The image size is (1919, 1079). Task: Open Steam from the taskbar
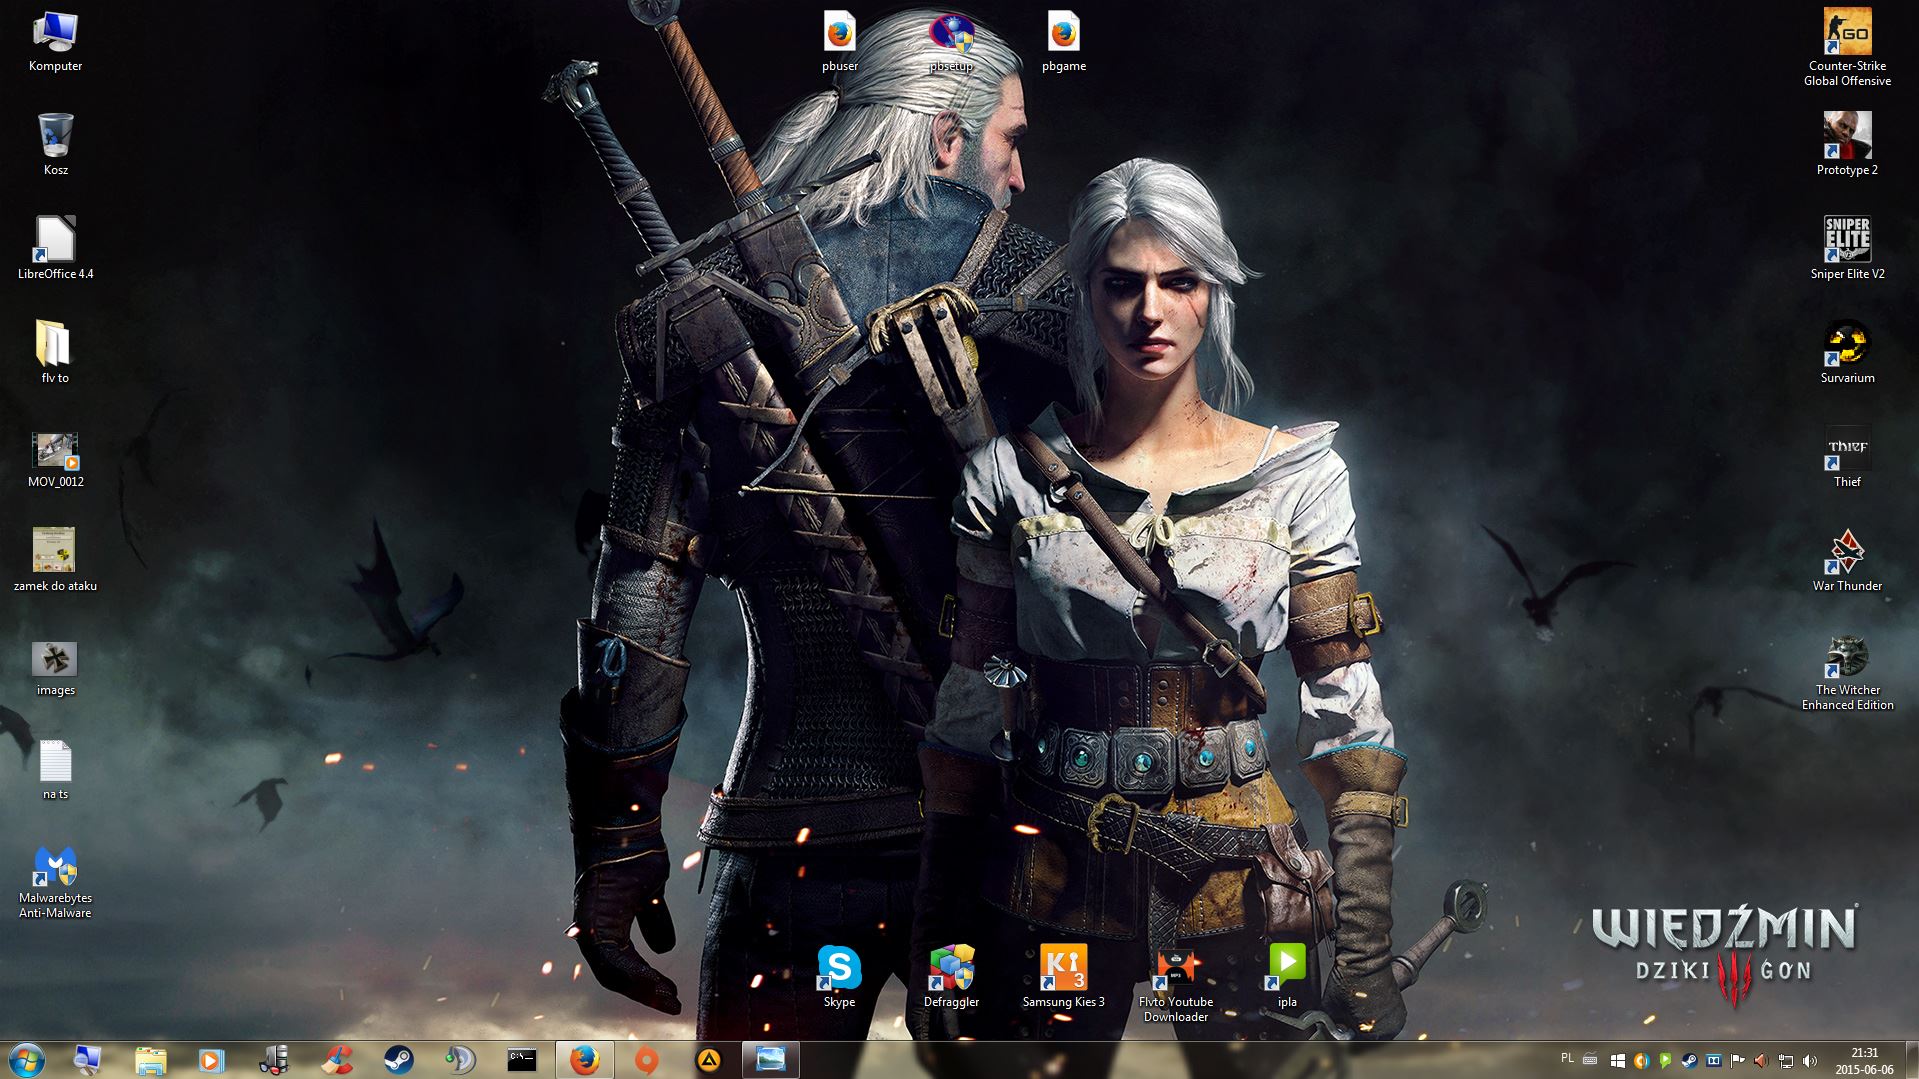click(x=398, y=1060)
